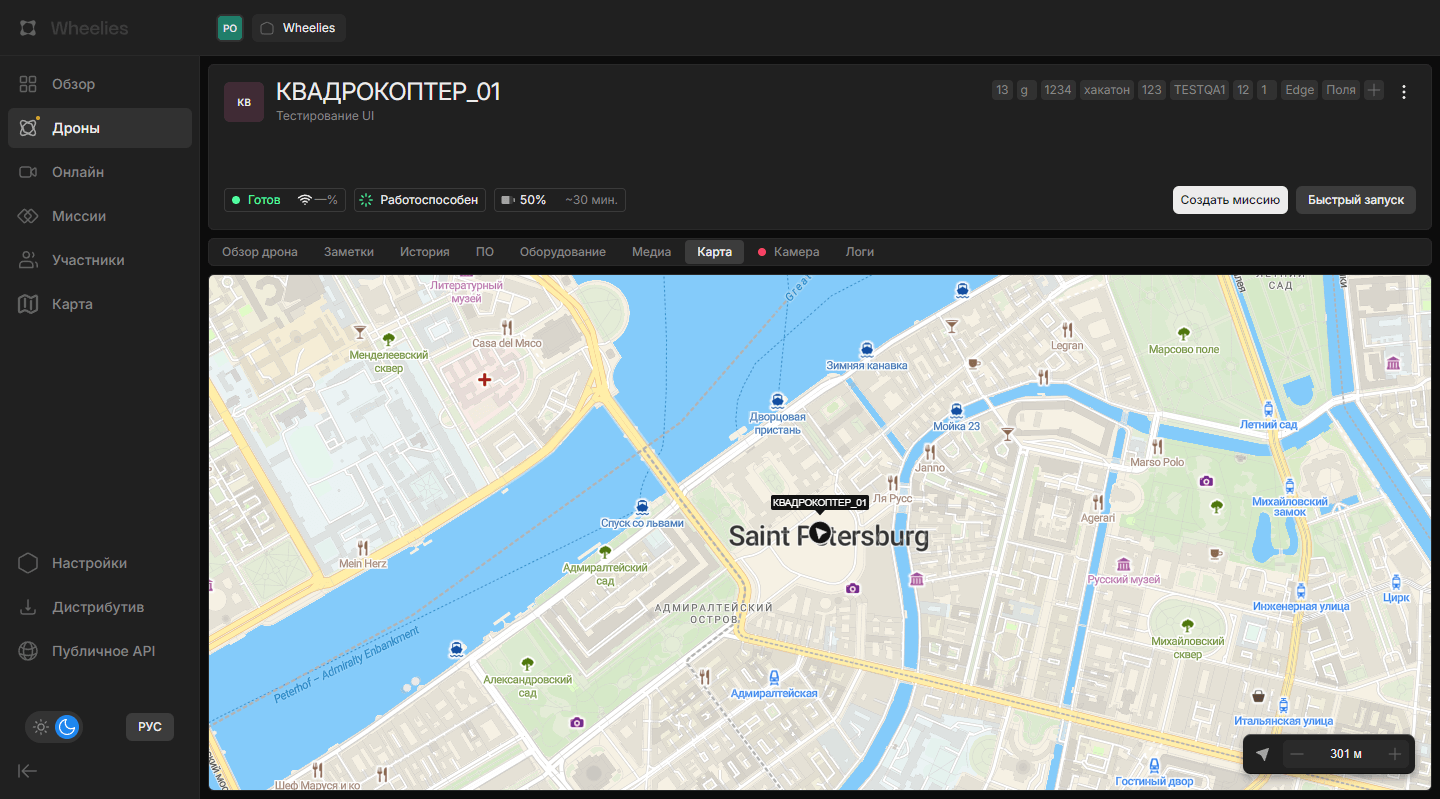The image size is (1440, 799).
Task: Open the three-dot drone options menu
Action: click(1404, 91)
